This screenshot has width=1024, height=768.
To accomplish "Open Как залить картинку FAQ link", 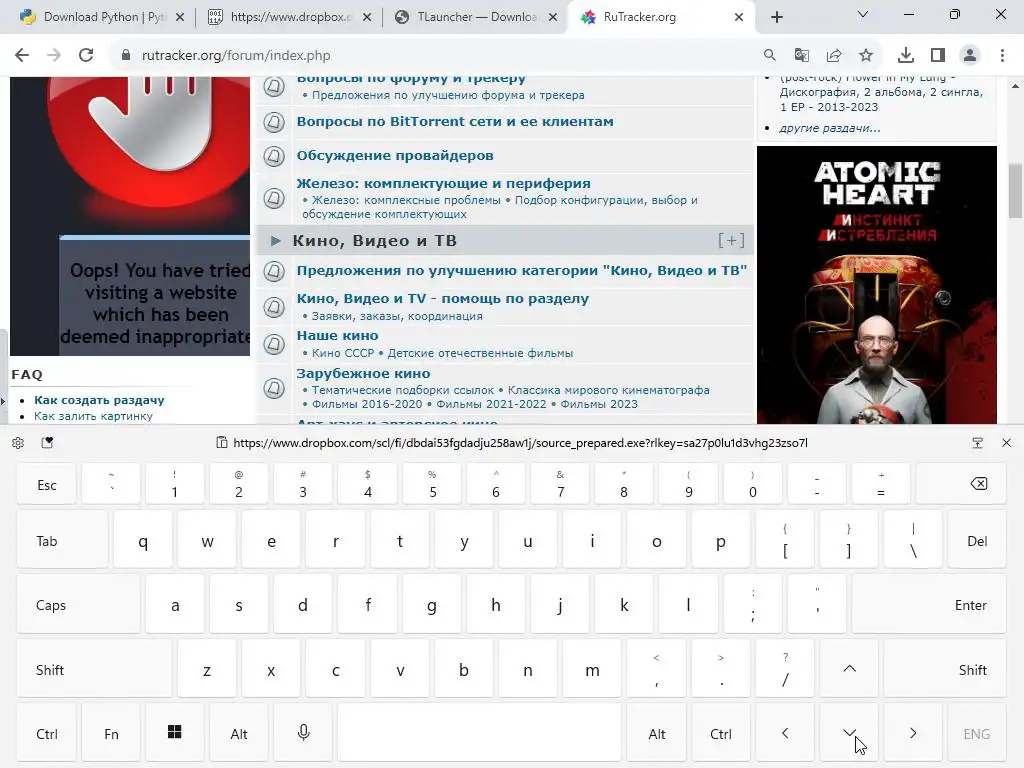I will (93, 416).
